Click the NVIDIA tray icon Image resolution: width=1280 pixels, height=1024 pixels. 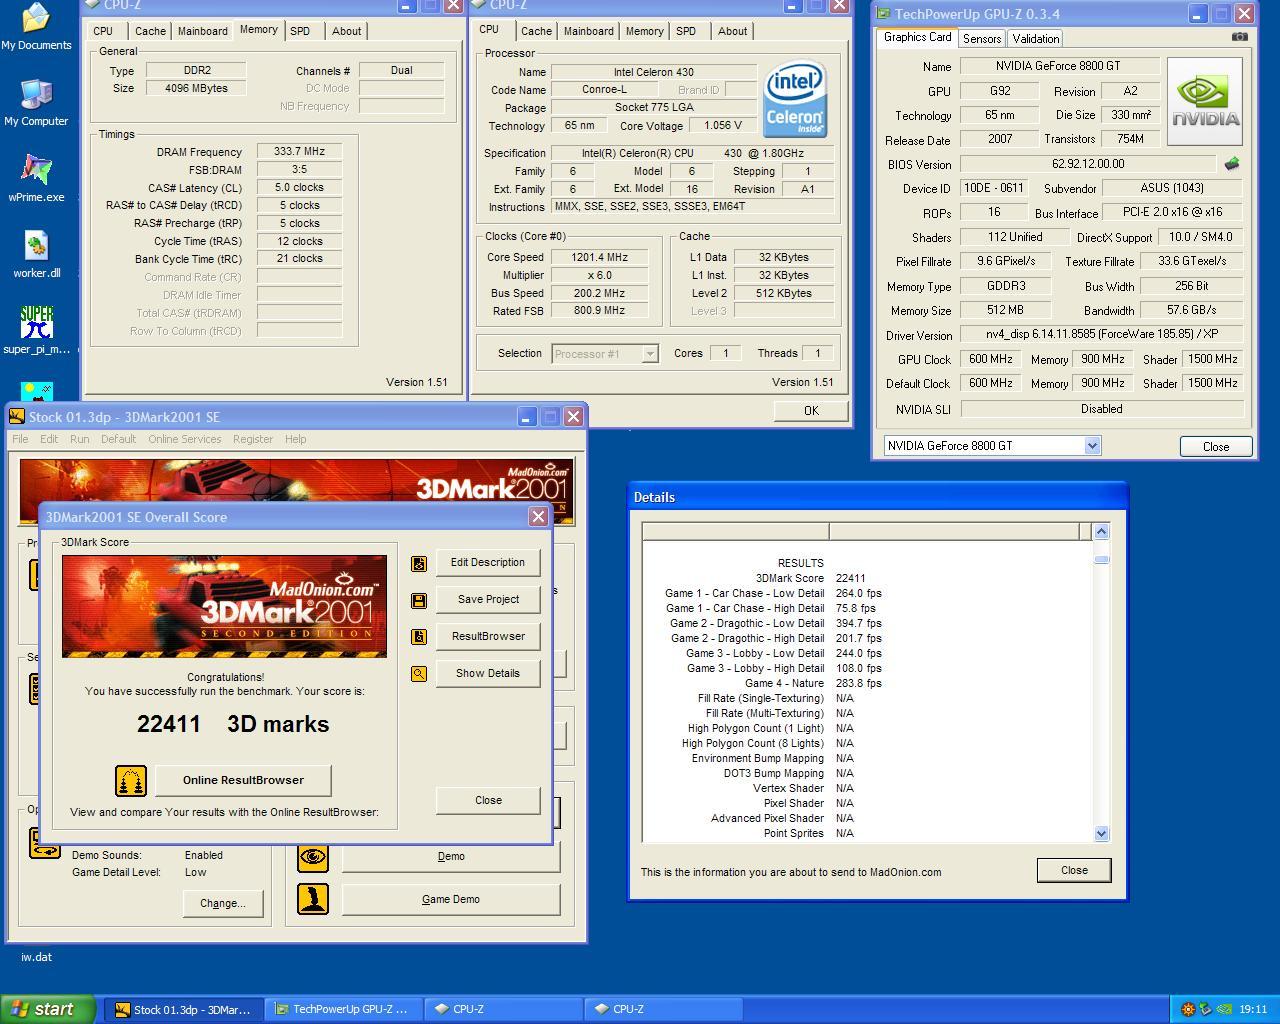point(1224,1009)
